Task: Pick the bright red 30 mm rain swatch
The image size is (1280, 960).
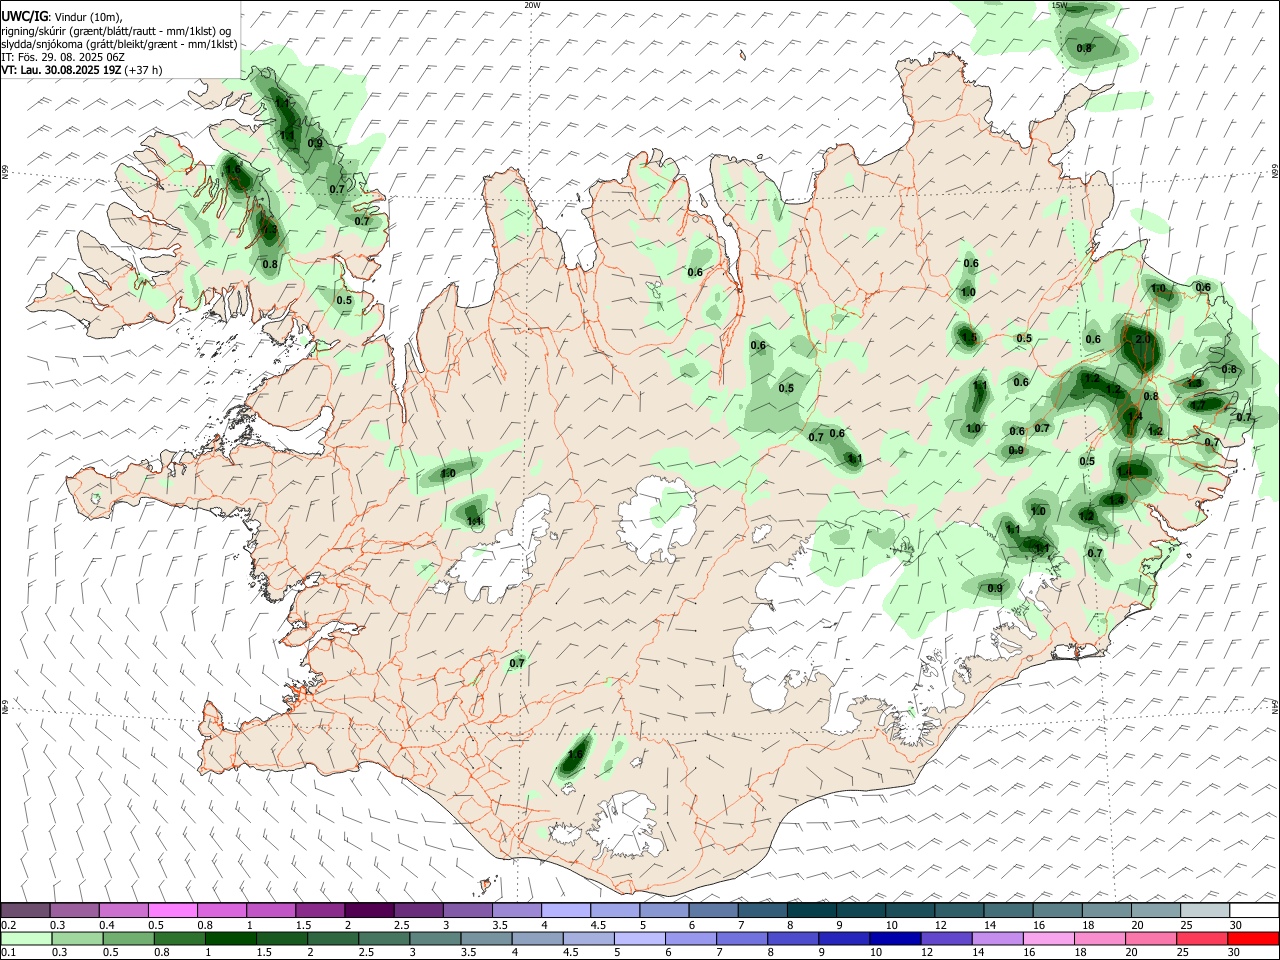Action: 1254,938
